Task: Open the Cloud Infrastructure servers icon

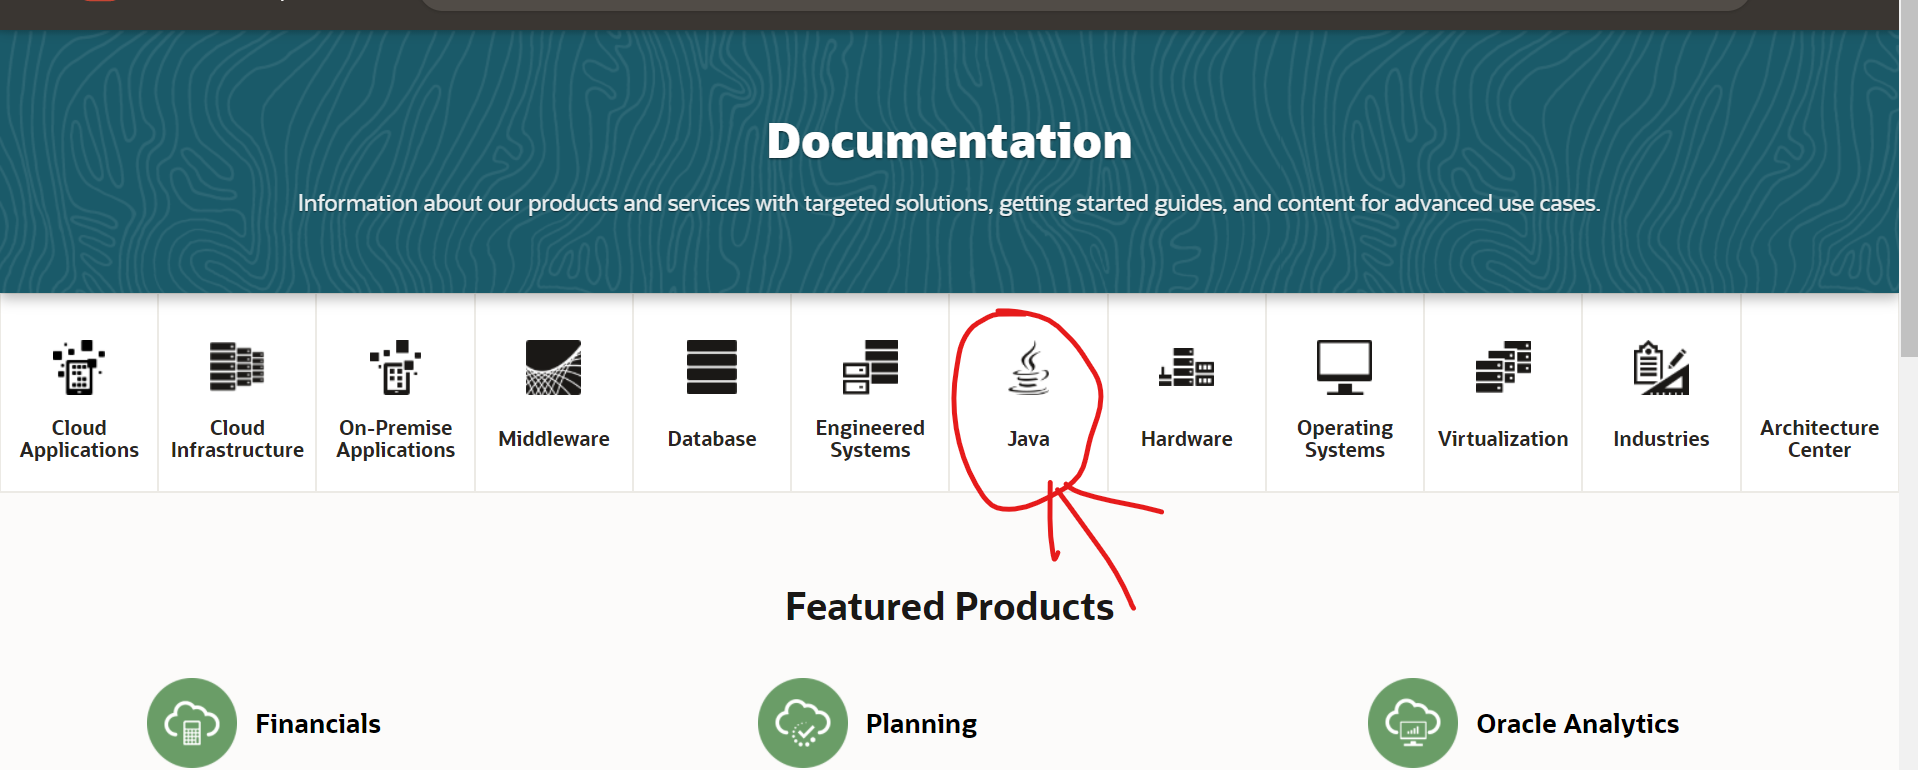Action: 237,366
